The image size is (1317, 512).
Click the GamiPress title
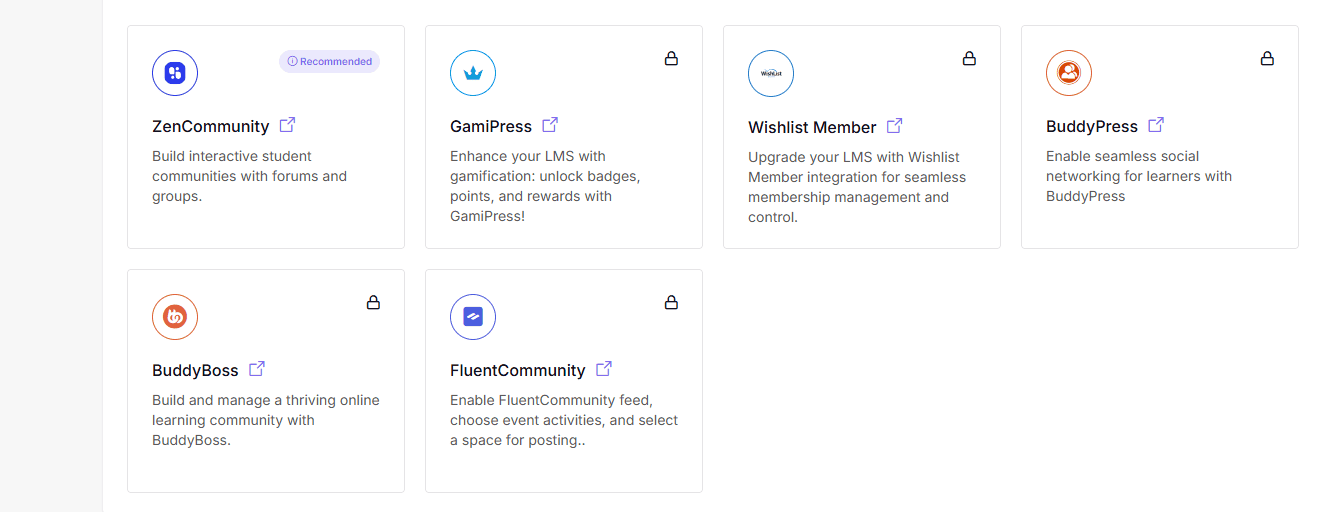tap(491, 127)
